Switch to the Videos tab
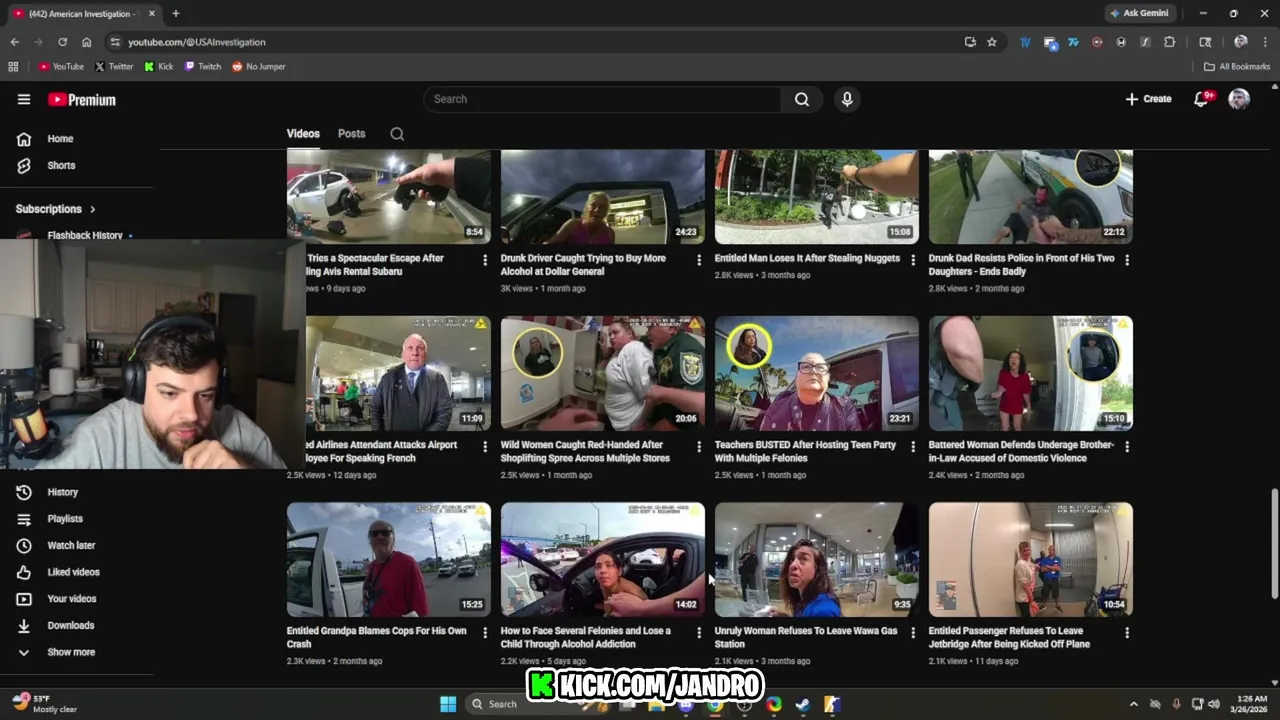The image size is (1280, 720). coord(303,134)
